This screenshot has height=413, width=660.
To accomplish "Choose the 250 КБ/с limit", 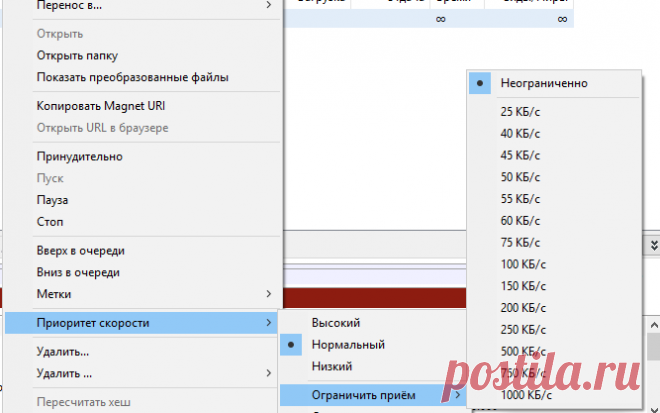I will point(554,330).
